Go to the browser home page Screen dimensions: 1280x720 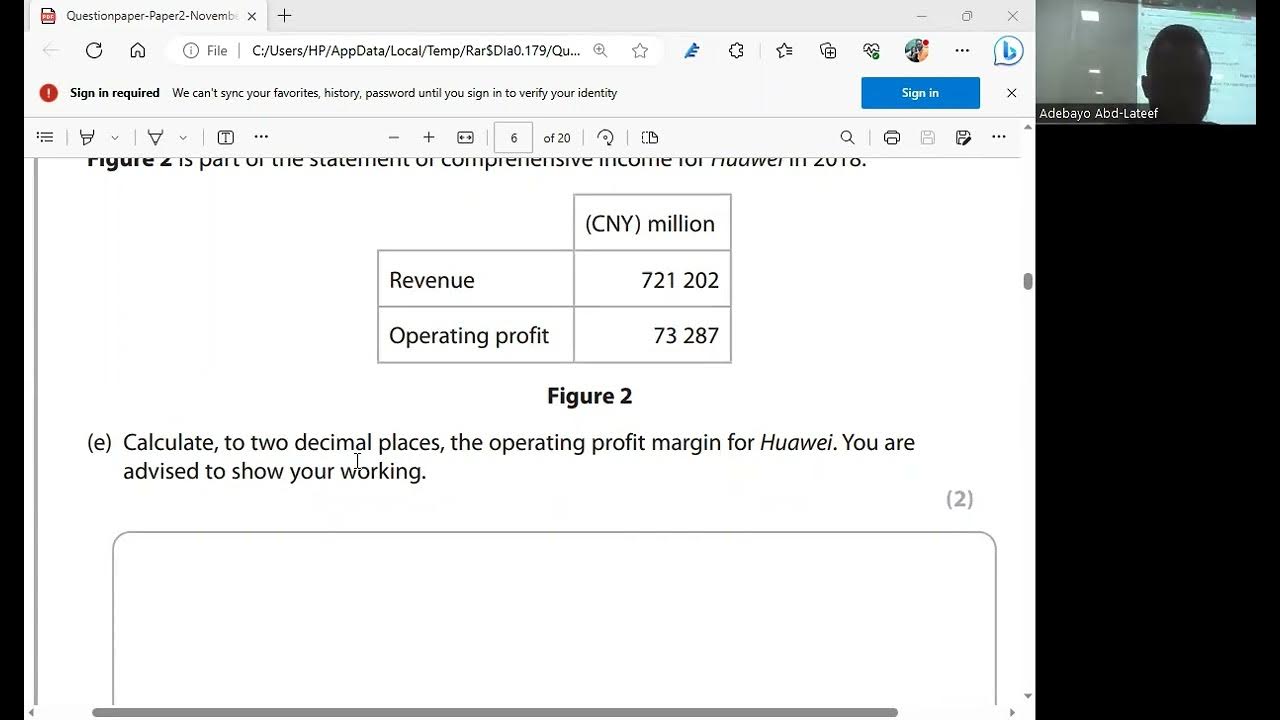(x=138, y=50)
